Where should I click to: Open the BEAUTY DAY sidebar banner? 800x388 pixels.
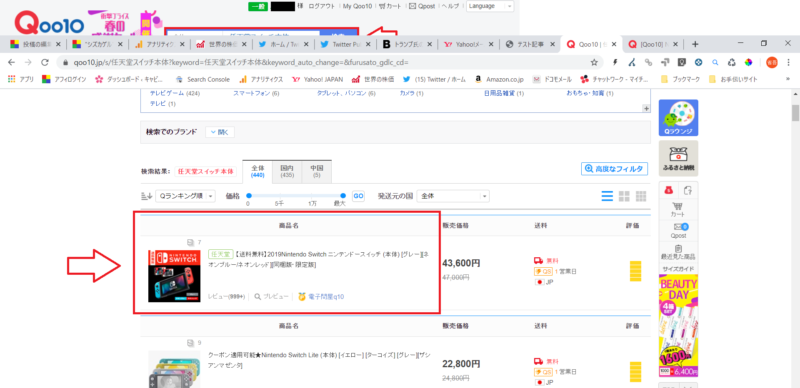pos(678,326)
